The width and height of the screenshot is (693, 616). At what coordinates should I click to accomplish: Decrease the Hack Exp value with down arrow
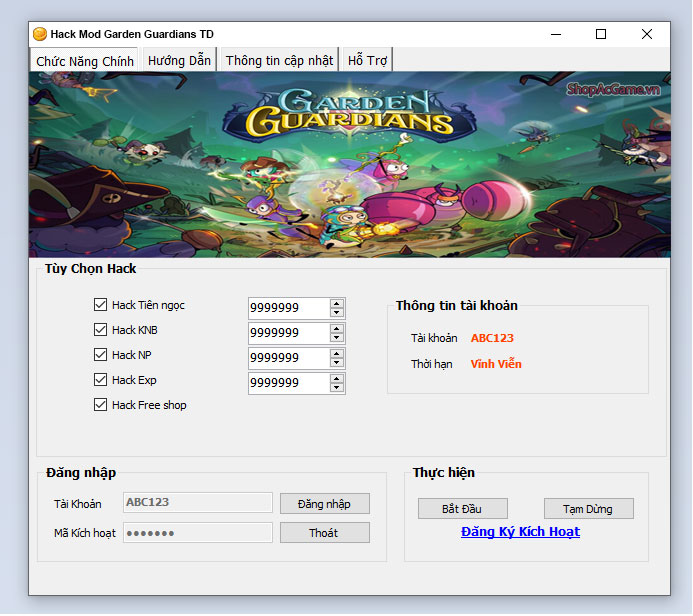click(337, 388)
